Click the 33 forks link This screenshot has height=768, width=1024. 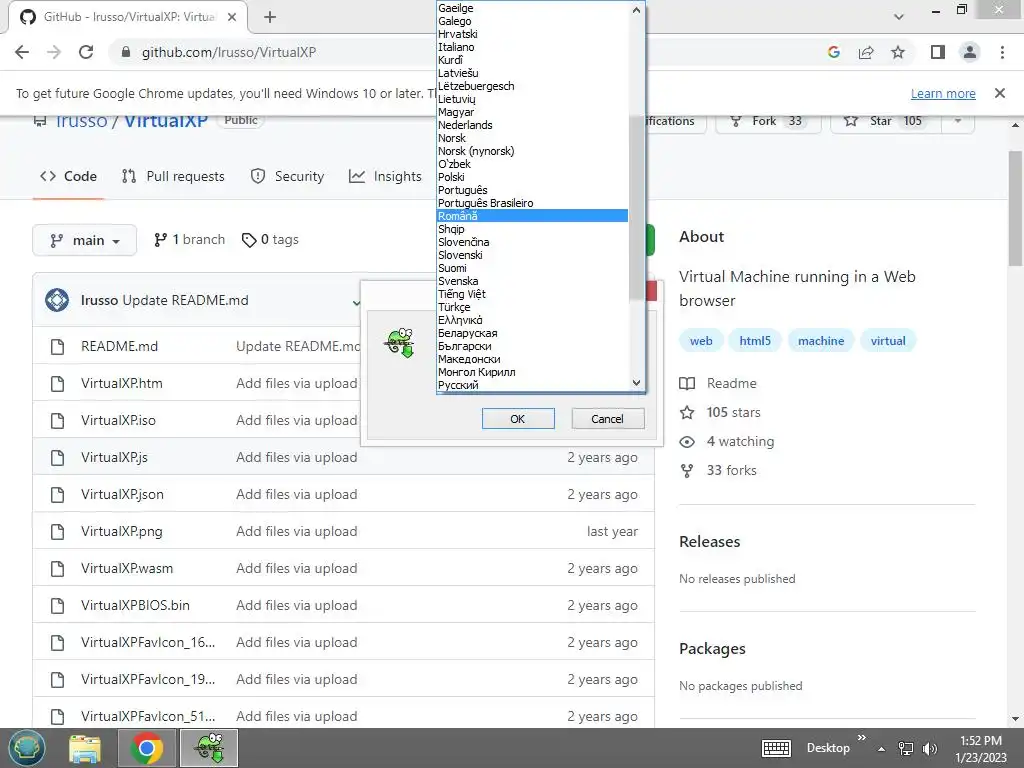718,470
